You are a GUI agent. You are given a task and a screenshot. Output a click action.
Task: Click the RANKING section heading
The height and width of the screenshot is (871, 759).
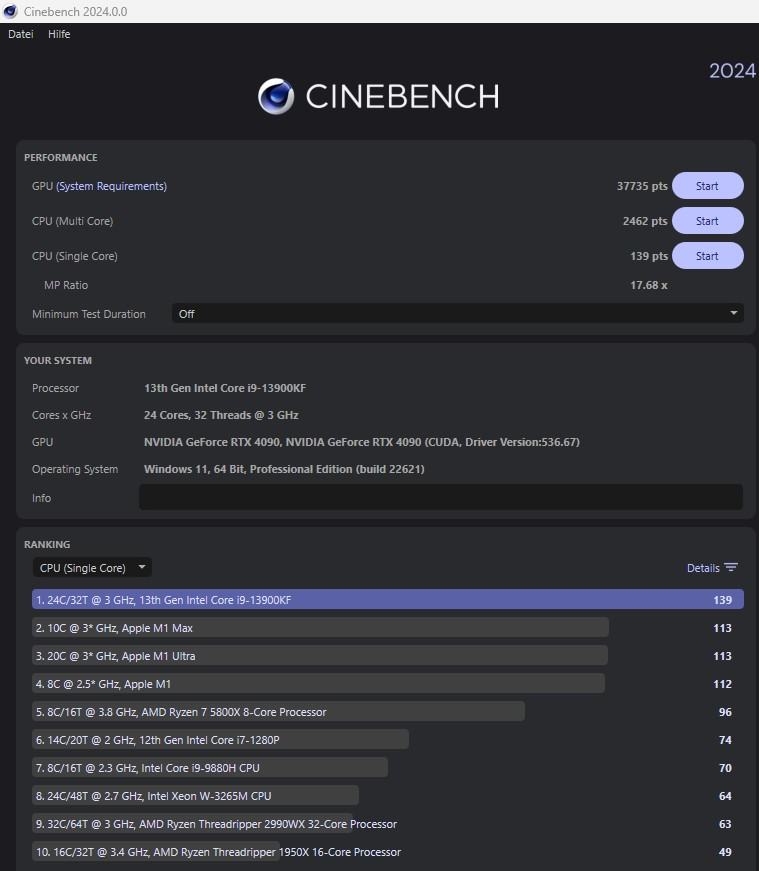[47, 544]
